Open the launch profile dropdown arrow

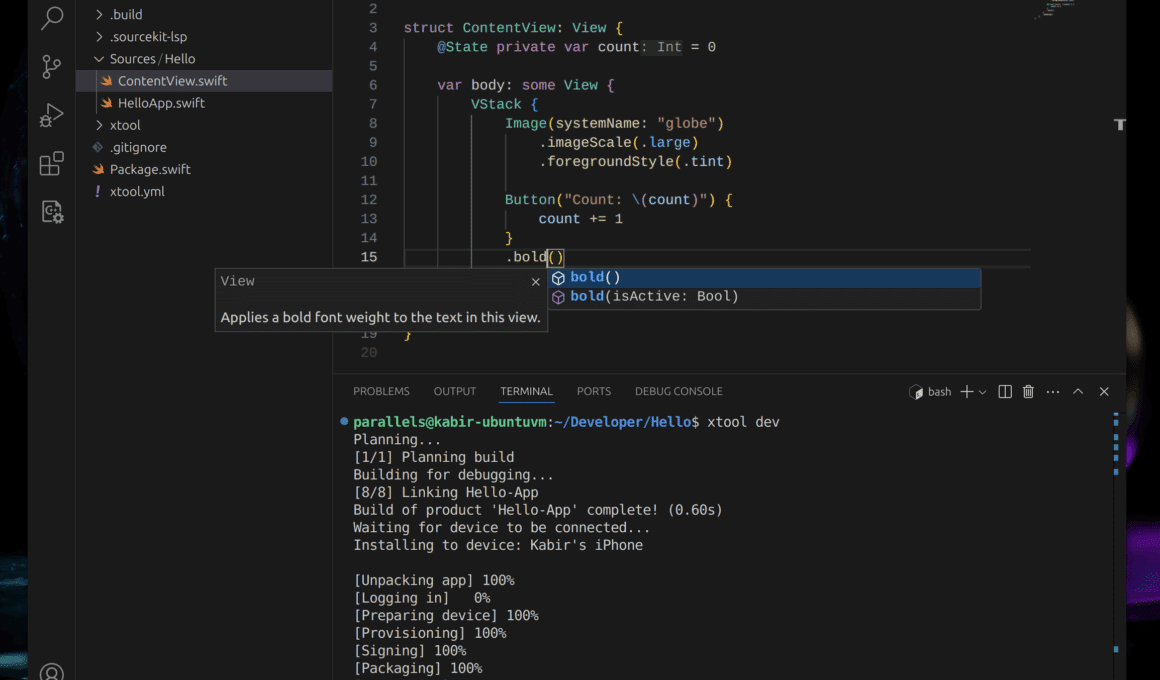click(x=982, y=392)
